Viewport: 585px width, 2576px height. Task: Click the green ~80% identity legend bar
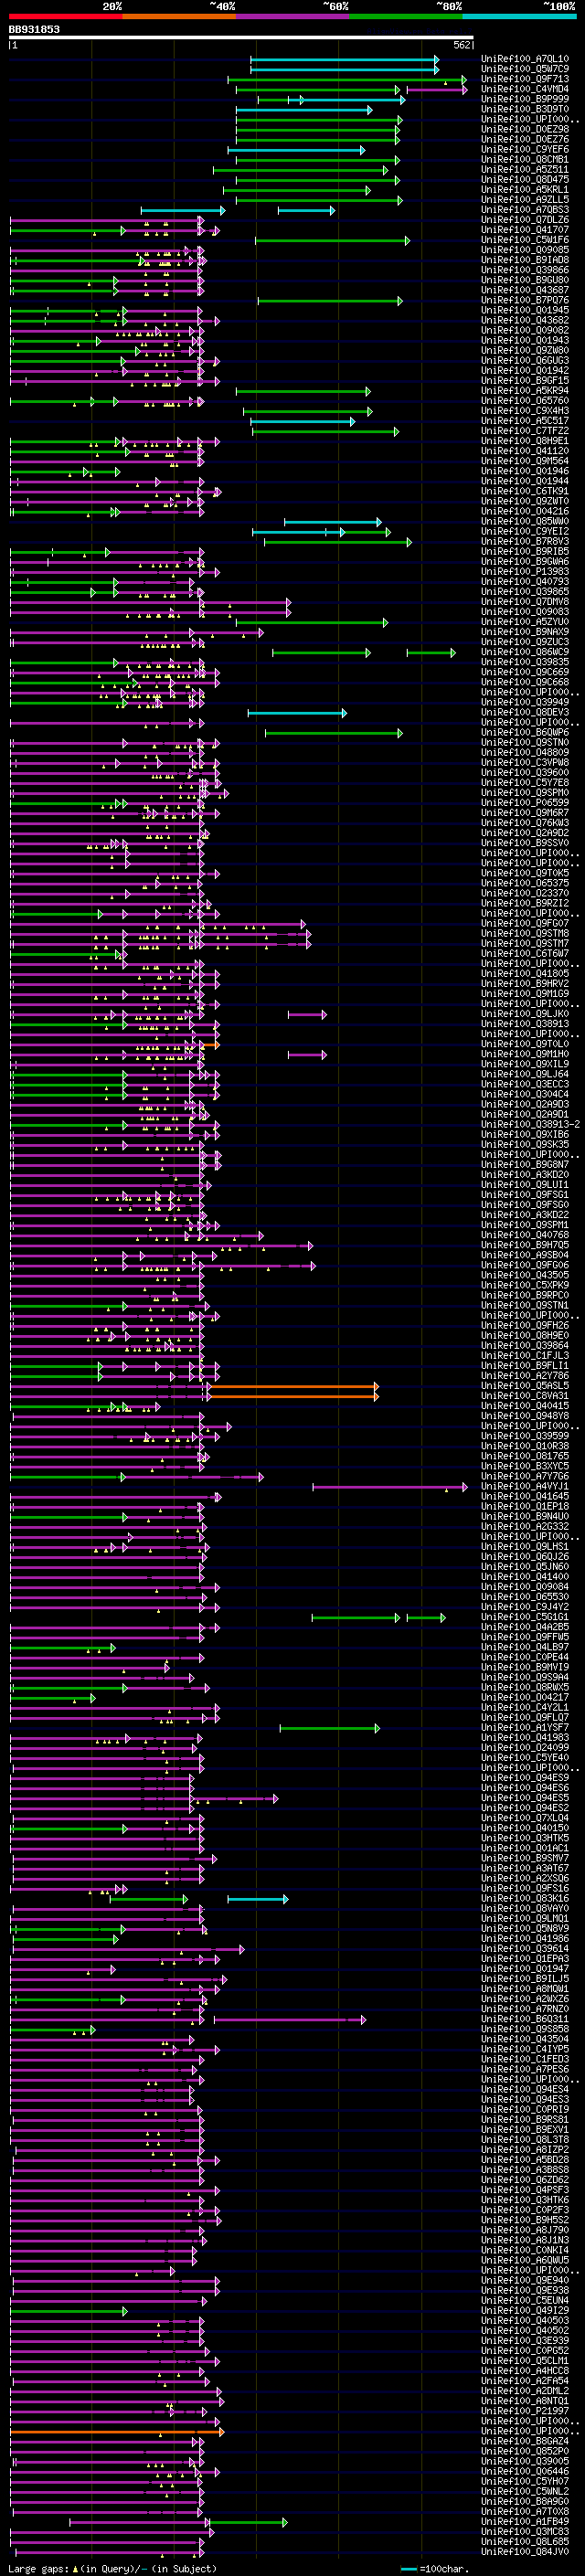[x=406, y=16]
